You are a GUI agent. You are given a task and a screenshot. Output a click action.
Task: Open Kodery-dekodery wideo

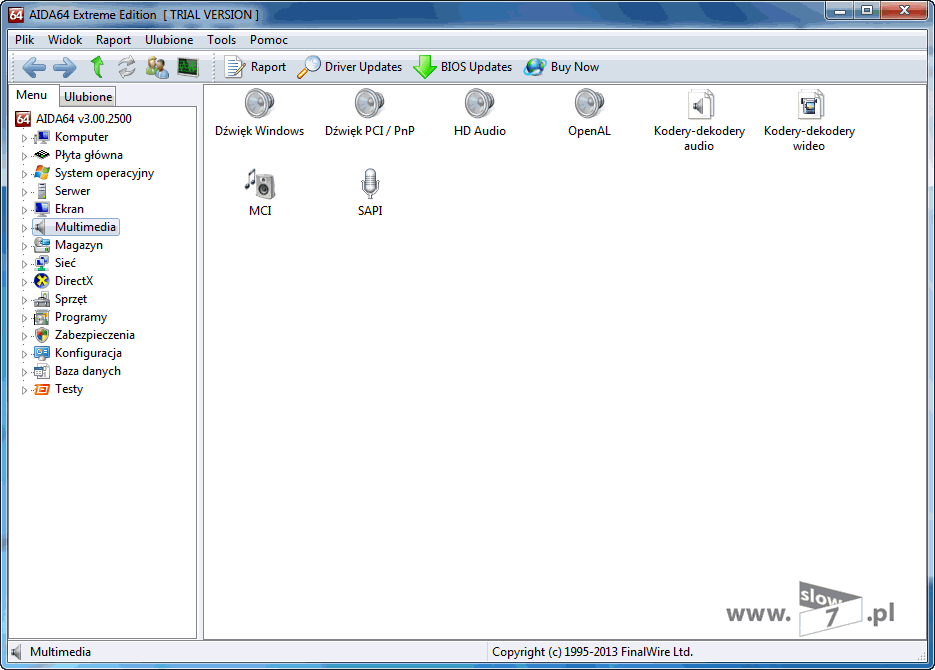(x=809, y=120)
